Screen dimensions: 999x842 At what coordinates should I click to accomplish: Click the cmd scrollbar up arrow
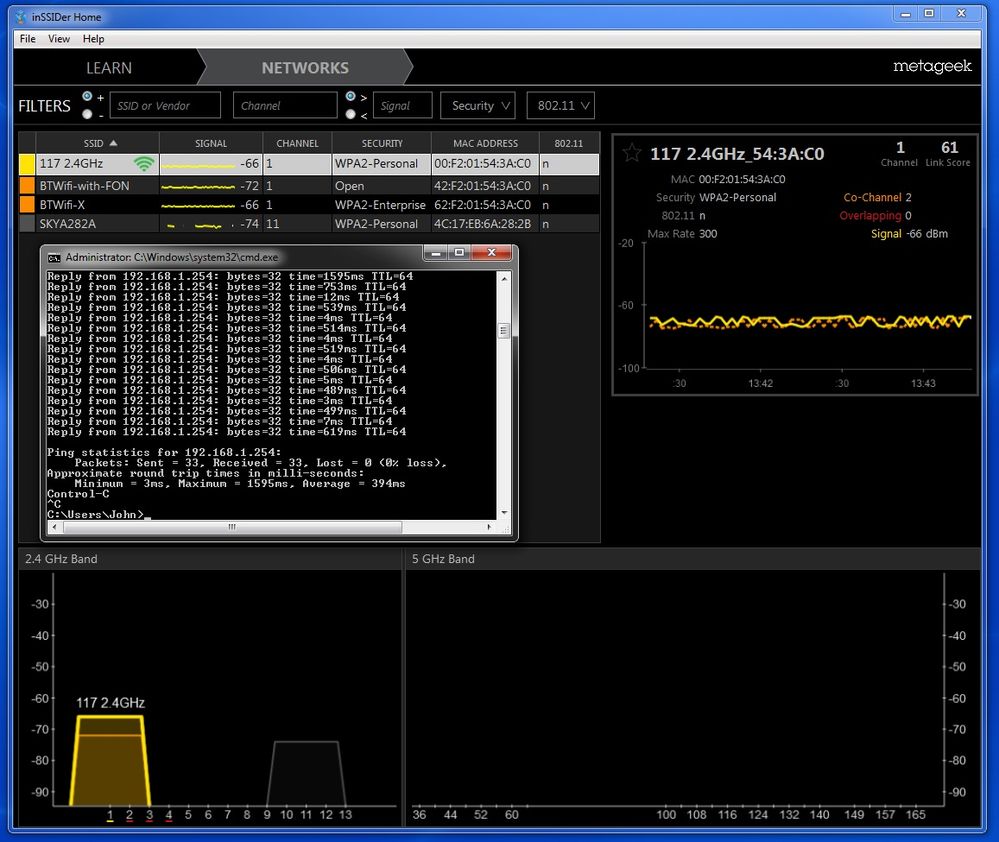pos(504,279)
